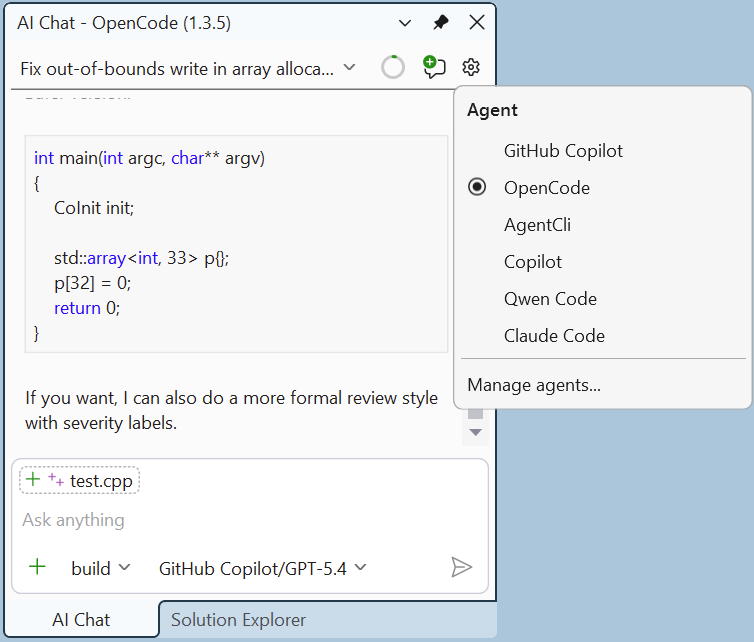Select the OpenCode agent radio option
Viewport: 754px width, 642px height.
tap(546, 187)
